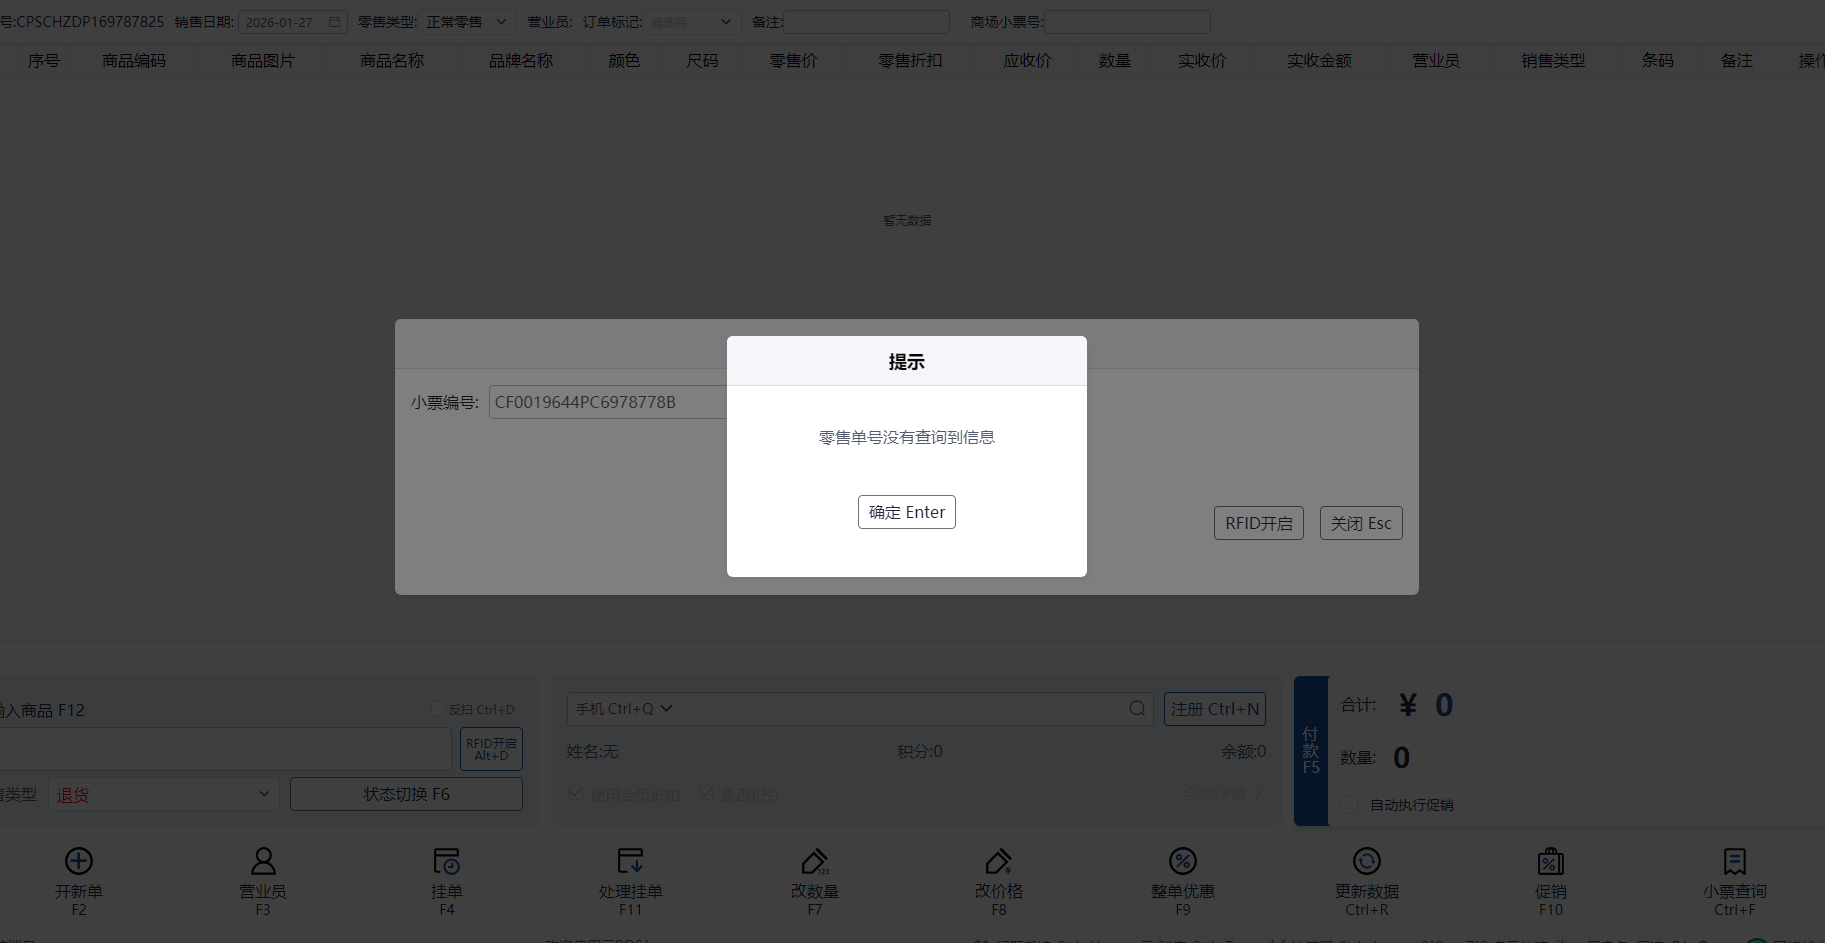The width and height of the screenshot is (1825, 943).
Task: Open the 小票查询 receipt search icon
Action: point(1734,861)
